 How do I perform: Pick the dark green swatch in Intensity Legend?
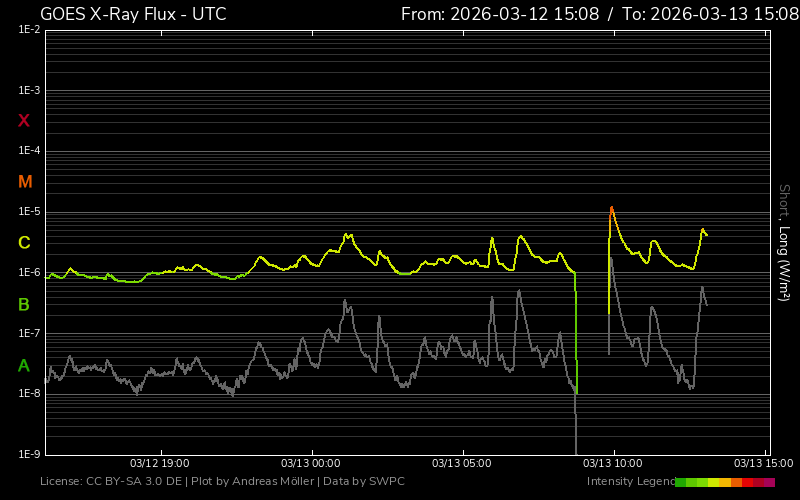coord(681,482)
